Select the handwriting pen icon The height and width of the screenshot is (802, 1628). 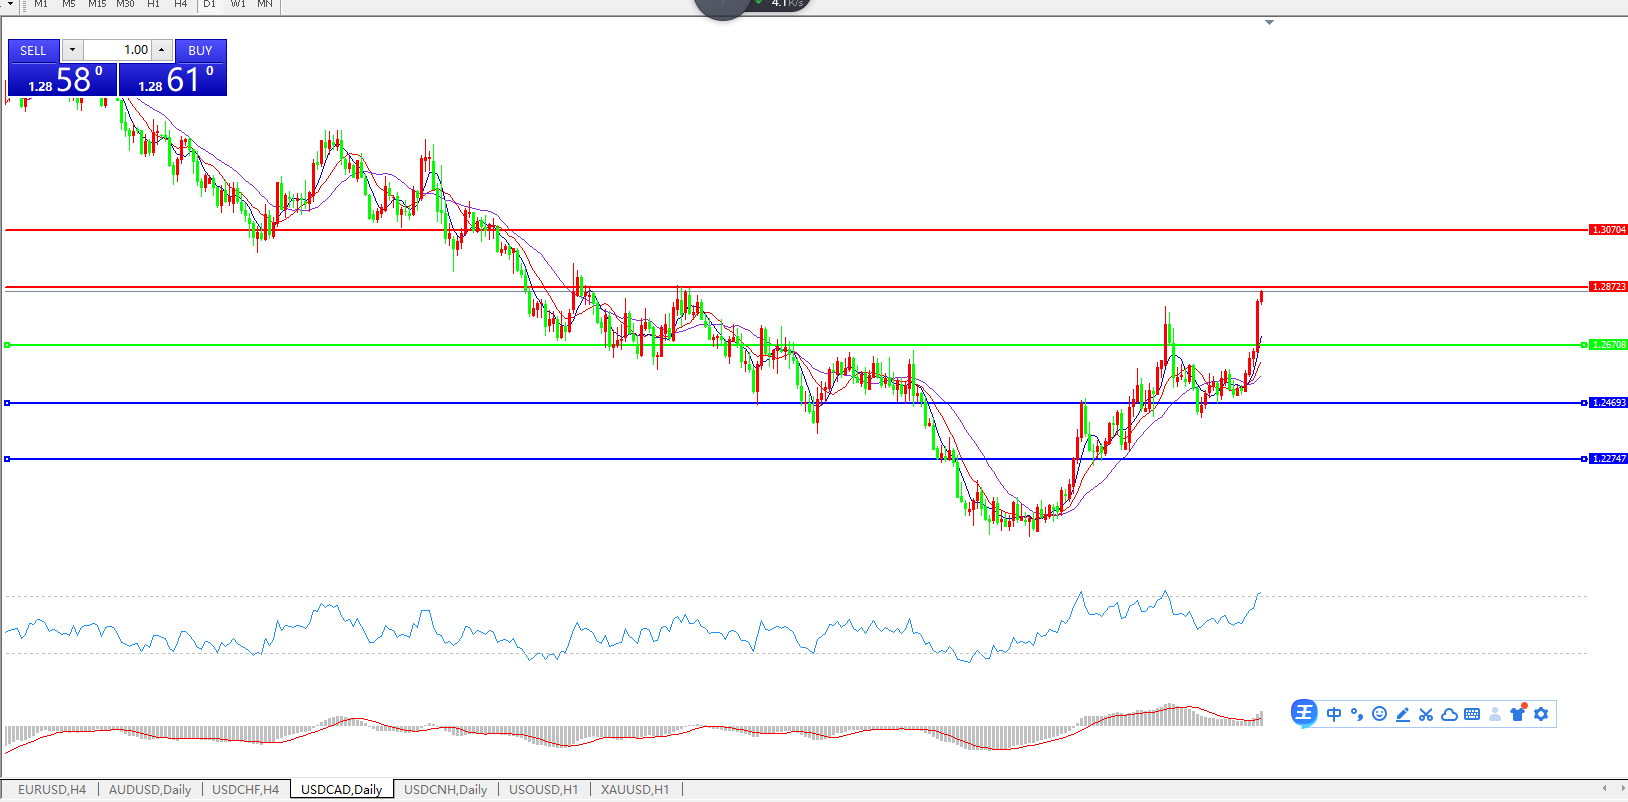click(x=1403, y=714)
